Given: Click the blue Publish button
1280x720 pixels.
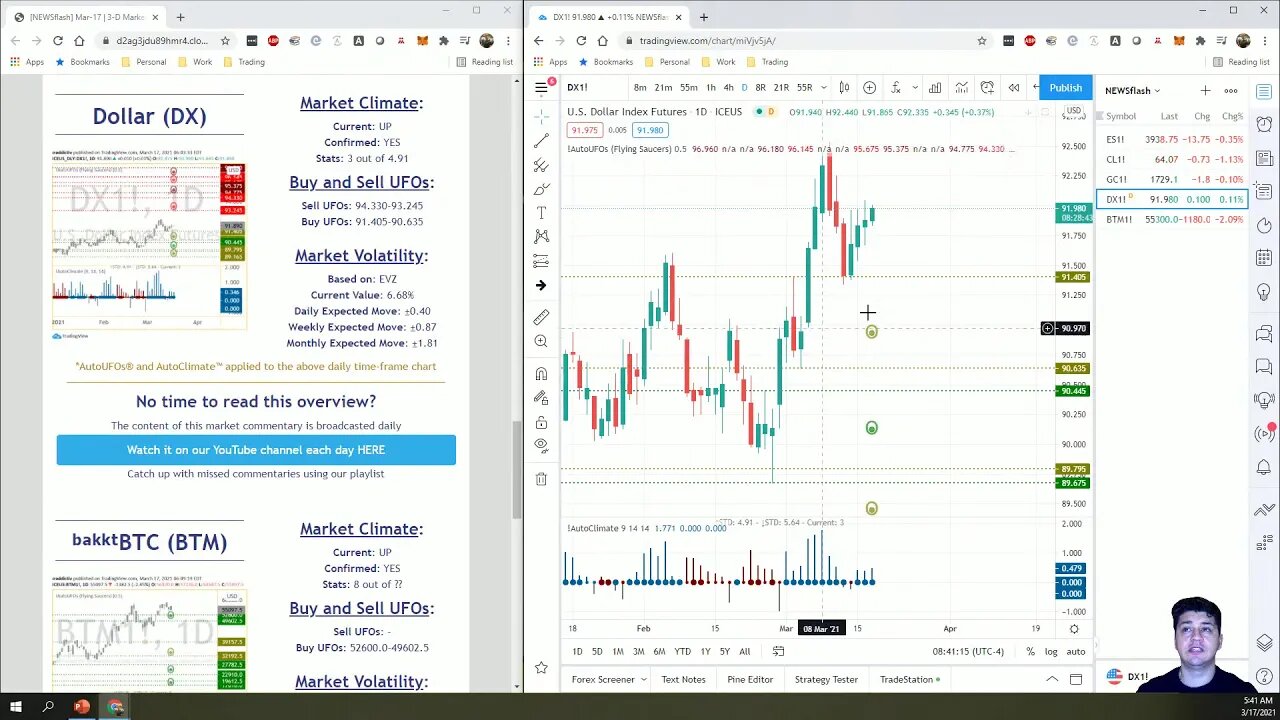Looking at the screenshot, I should (x=1065, y=88).
